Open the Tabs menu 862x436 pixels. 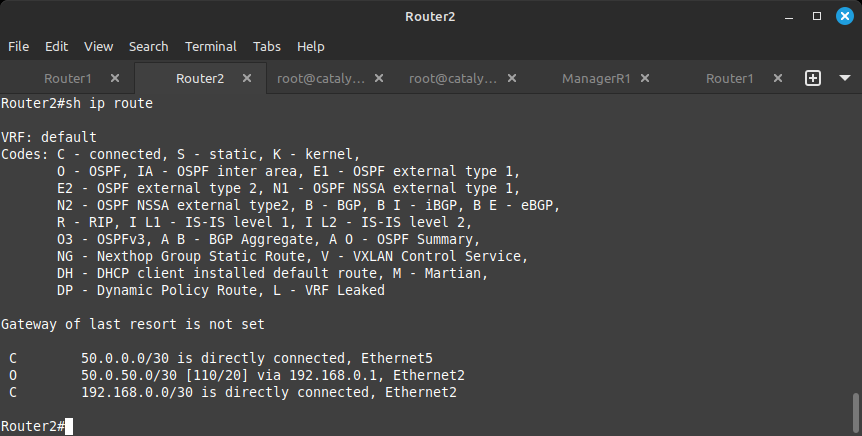point(267,47)
